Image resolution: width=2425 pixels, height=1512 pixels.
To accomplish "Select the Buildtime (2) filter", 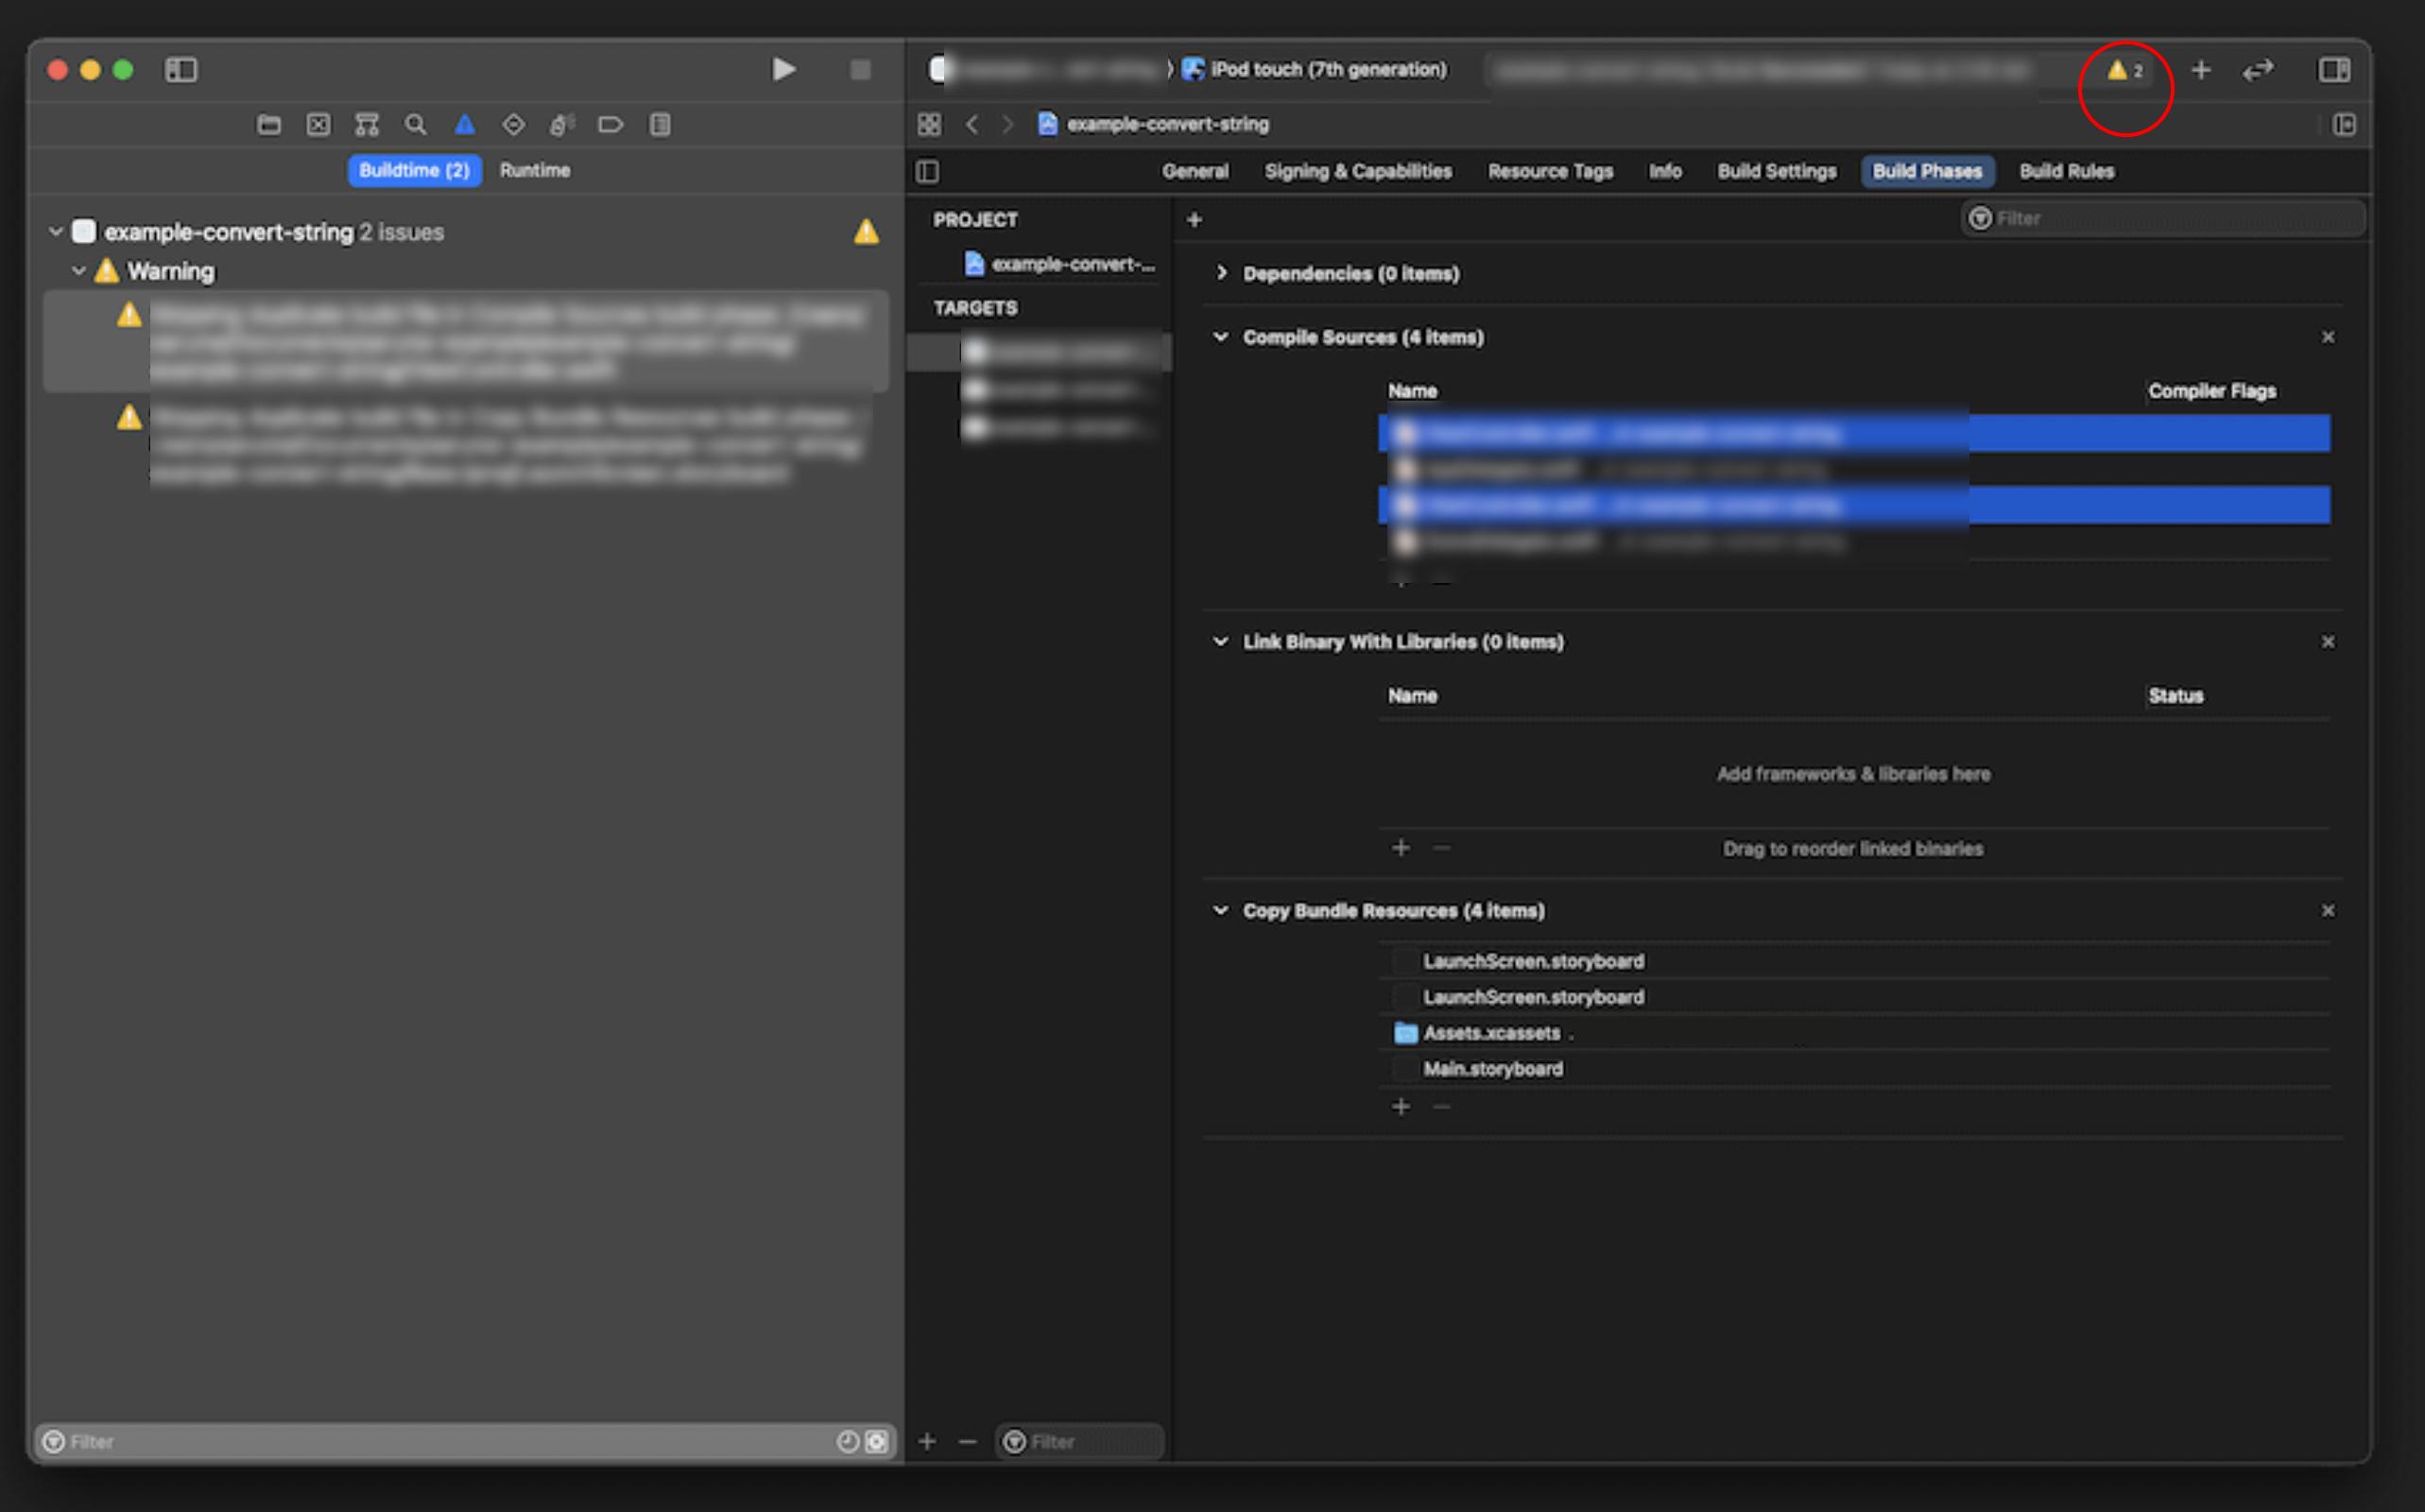I will 414,171.
